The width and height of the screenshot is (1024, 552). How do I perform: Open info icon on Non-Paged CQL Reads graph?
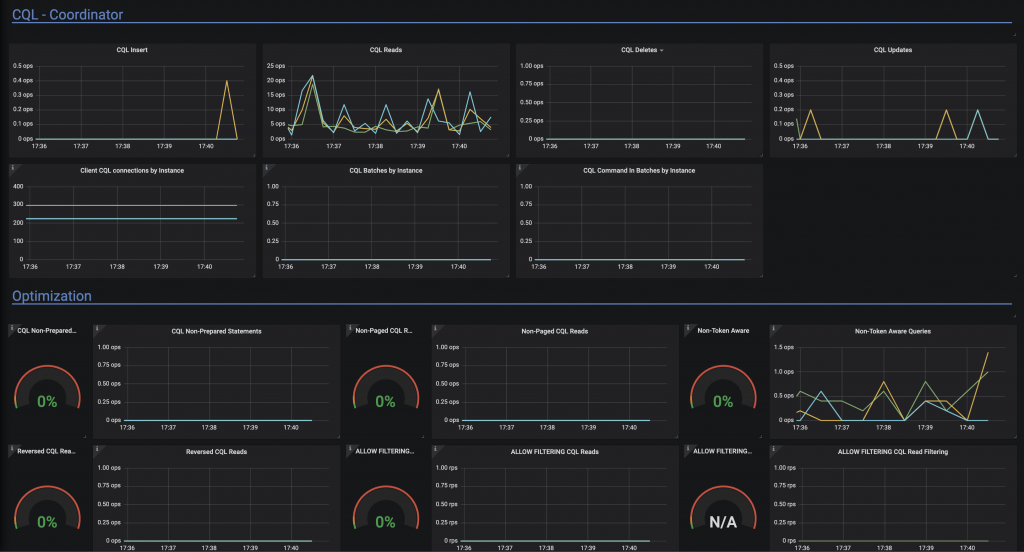click(435, 328)
